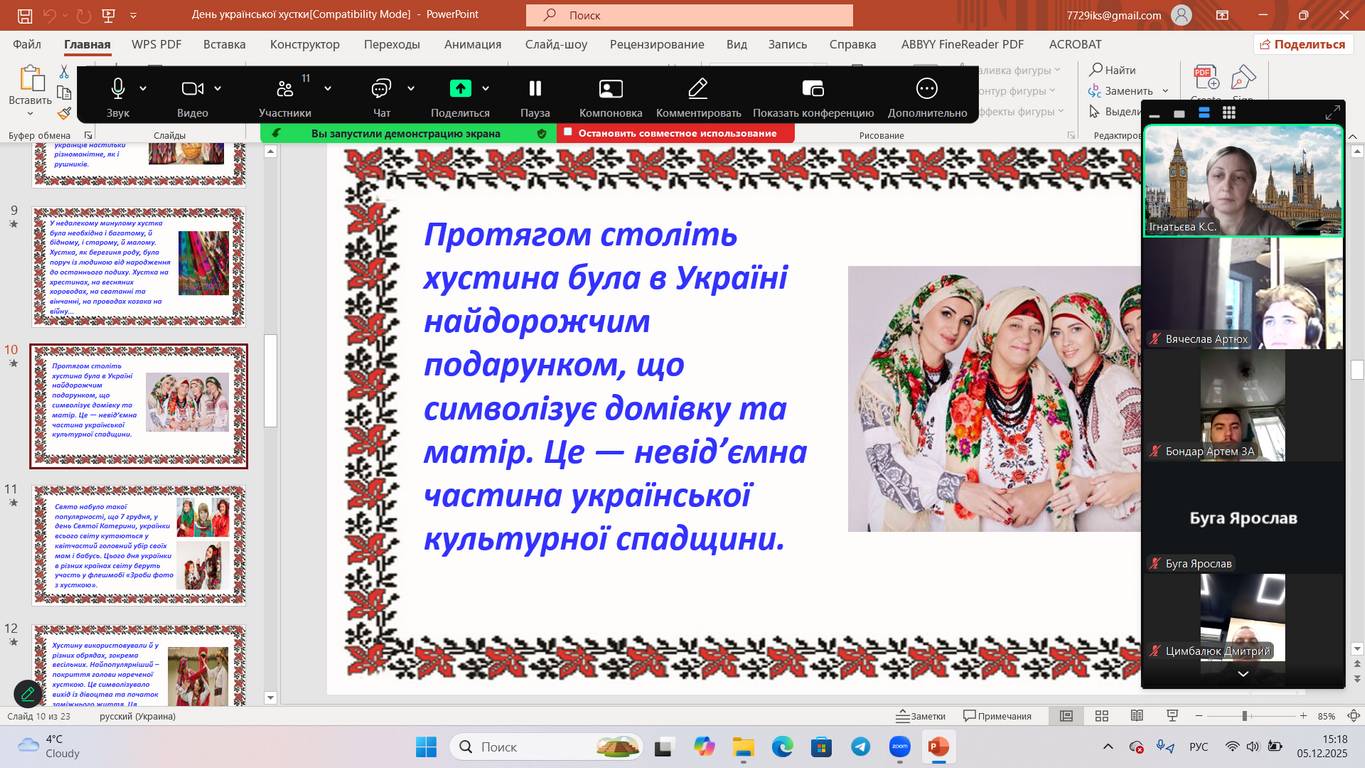Mute microphone using the Звук button
Image resolution: width=1365 pixels, height=768 pixels.
coord(118,89)
